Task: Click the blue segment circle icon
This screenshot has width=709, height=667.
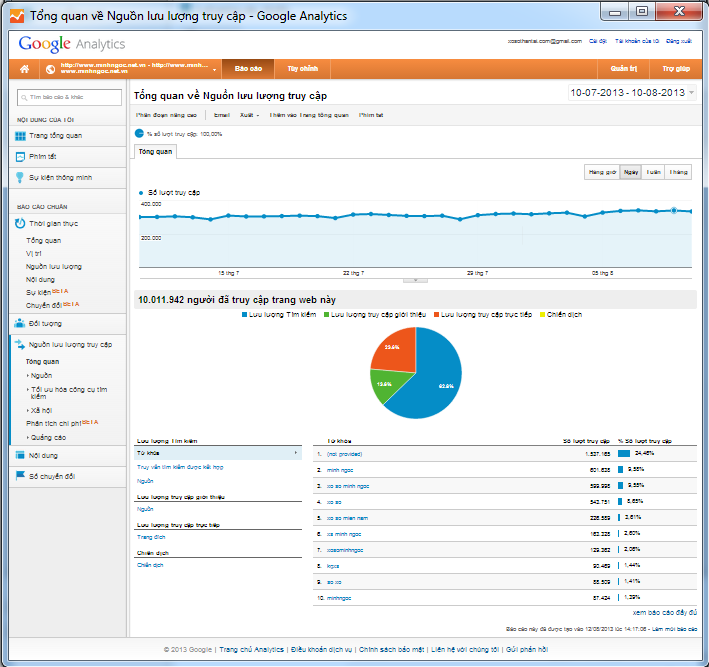Action: click(139, 133)
